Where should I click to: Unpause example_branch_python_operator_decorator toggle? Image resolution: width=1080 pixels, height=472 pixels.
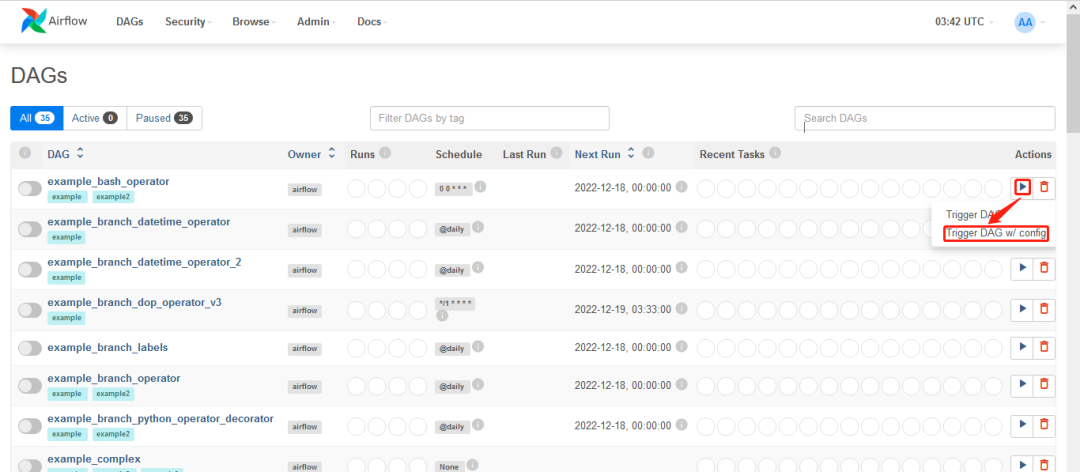pos(30,427)
